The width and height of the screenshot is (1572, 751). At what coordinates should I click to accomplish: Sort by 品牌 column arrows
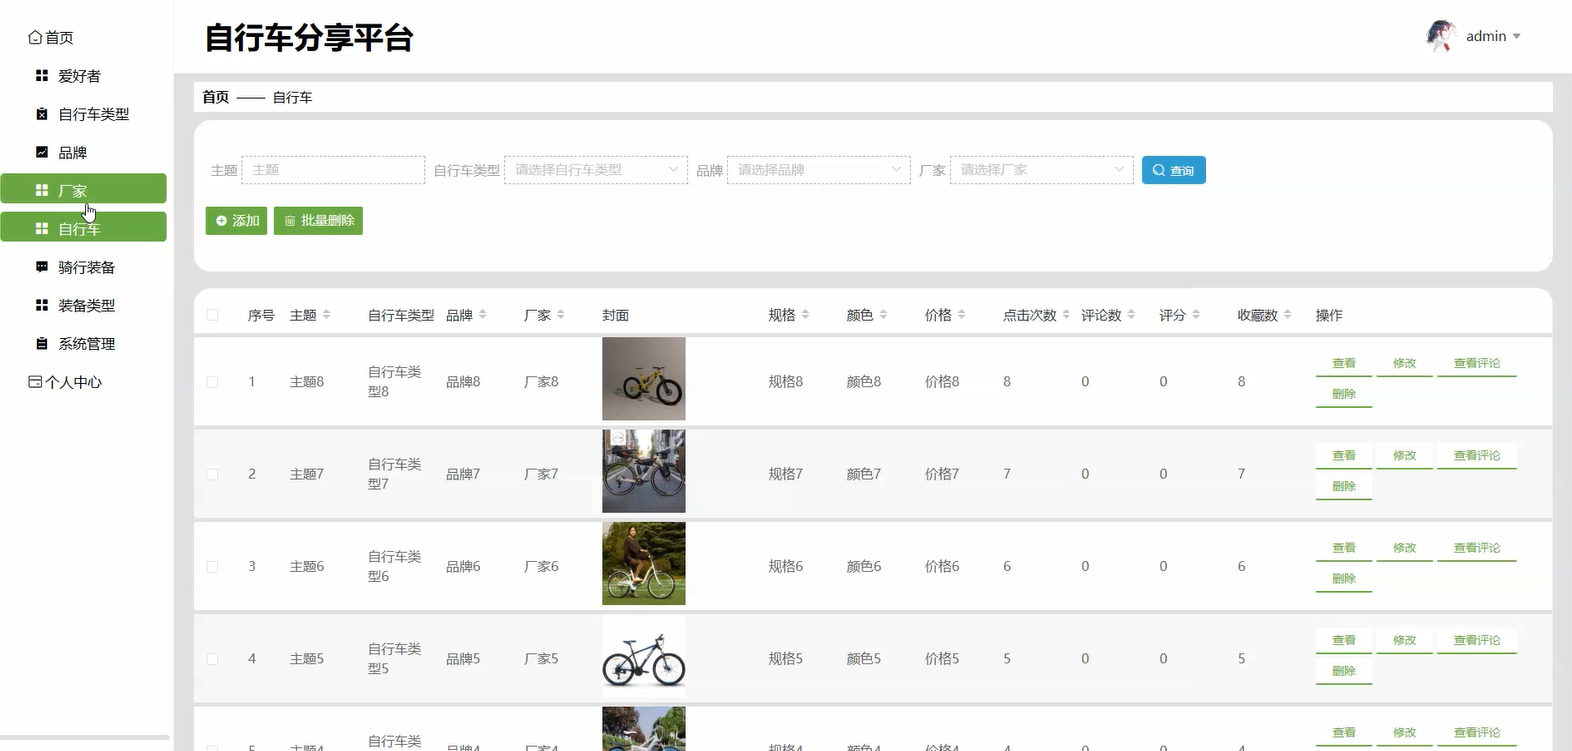tap(482, 315)
